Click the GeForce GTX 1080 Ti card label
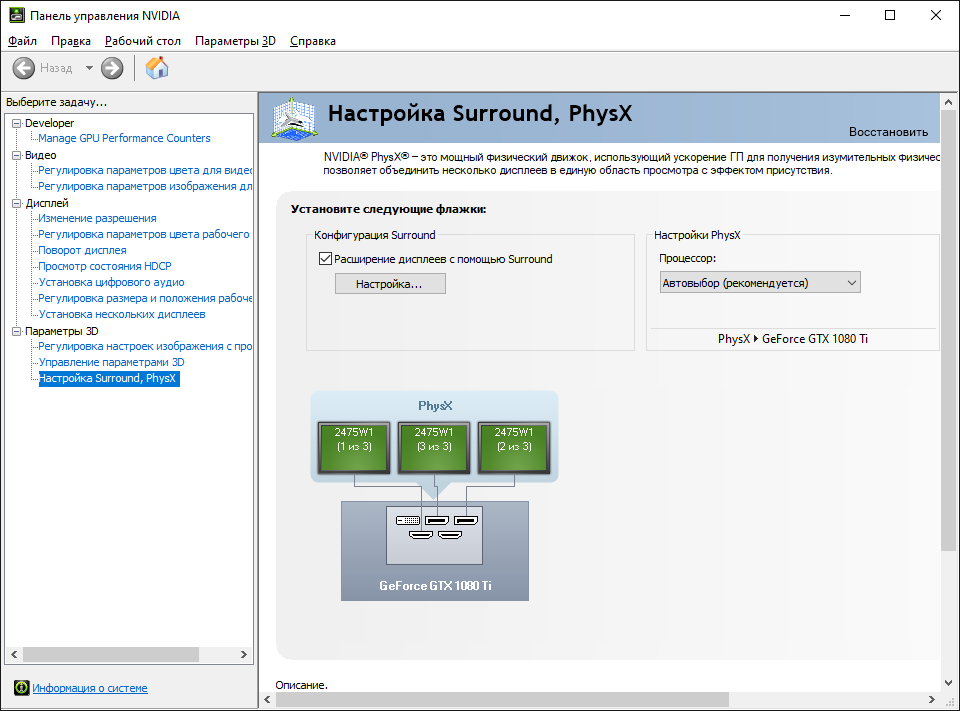Viewport: 960px width, 711px height. pyautogui.click(x=435, y=585)
